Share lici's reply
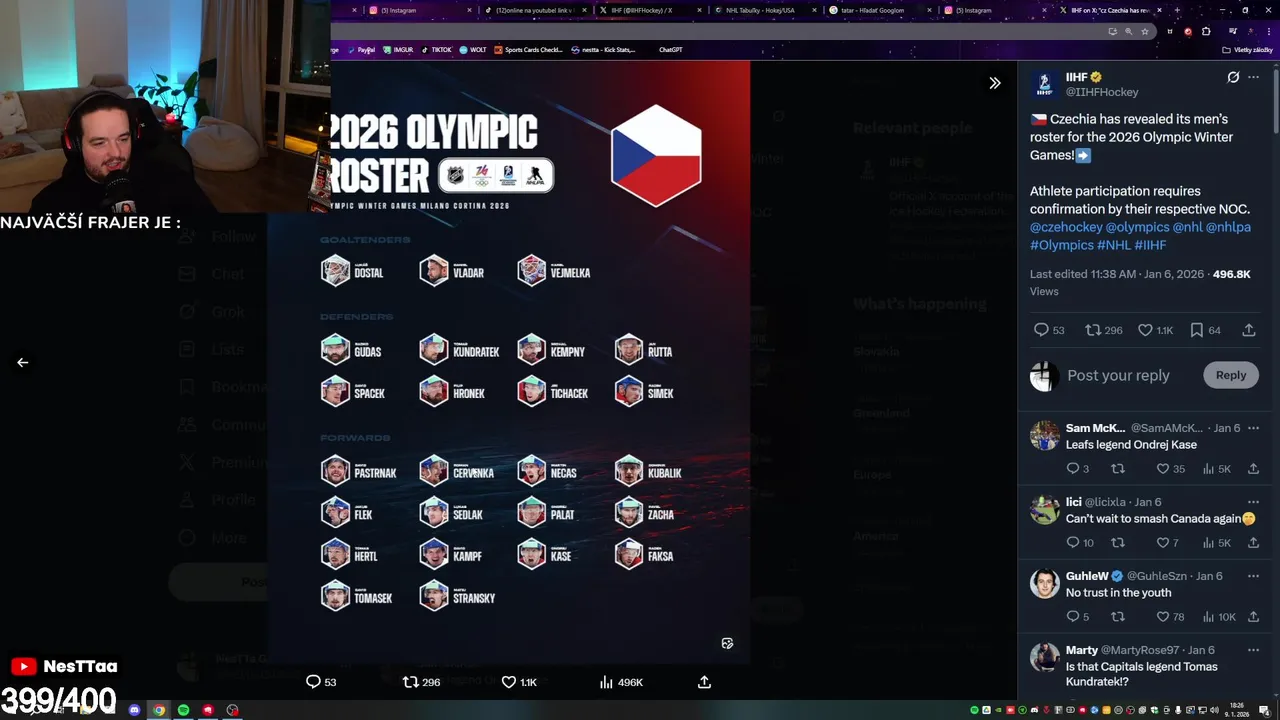1280x720 pixels. 1253,543
